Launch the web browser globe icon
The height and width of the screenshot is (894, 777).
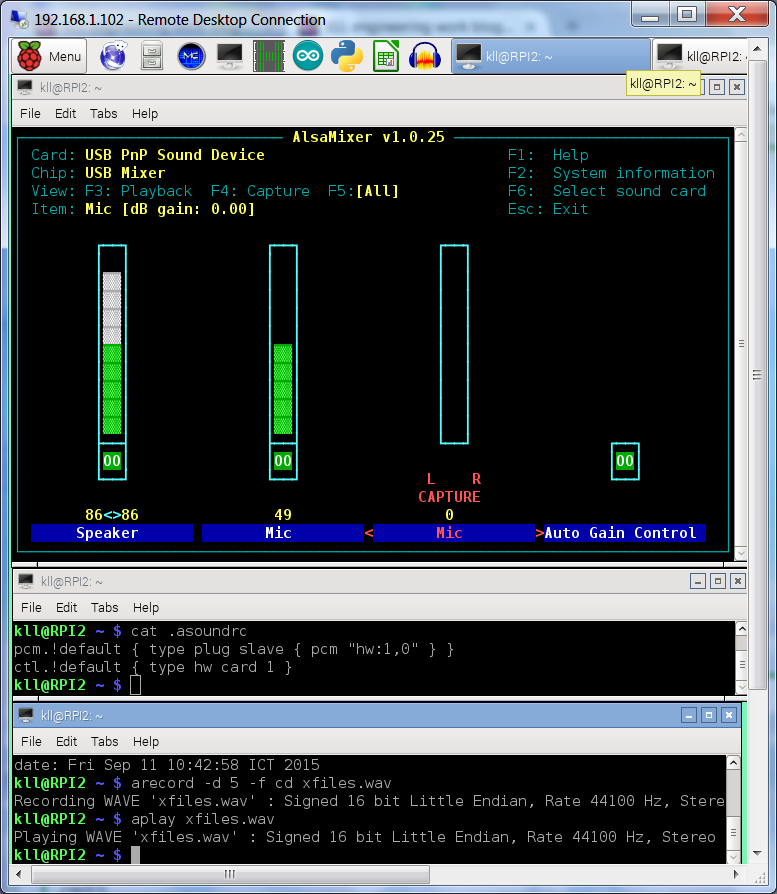[x=114, y=56]
